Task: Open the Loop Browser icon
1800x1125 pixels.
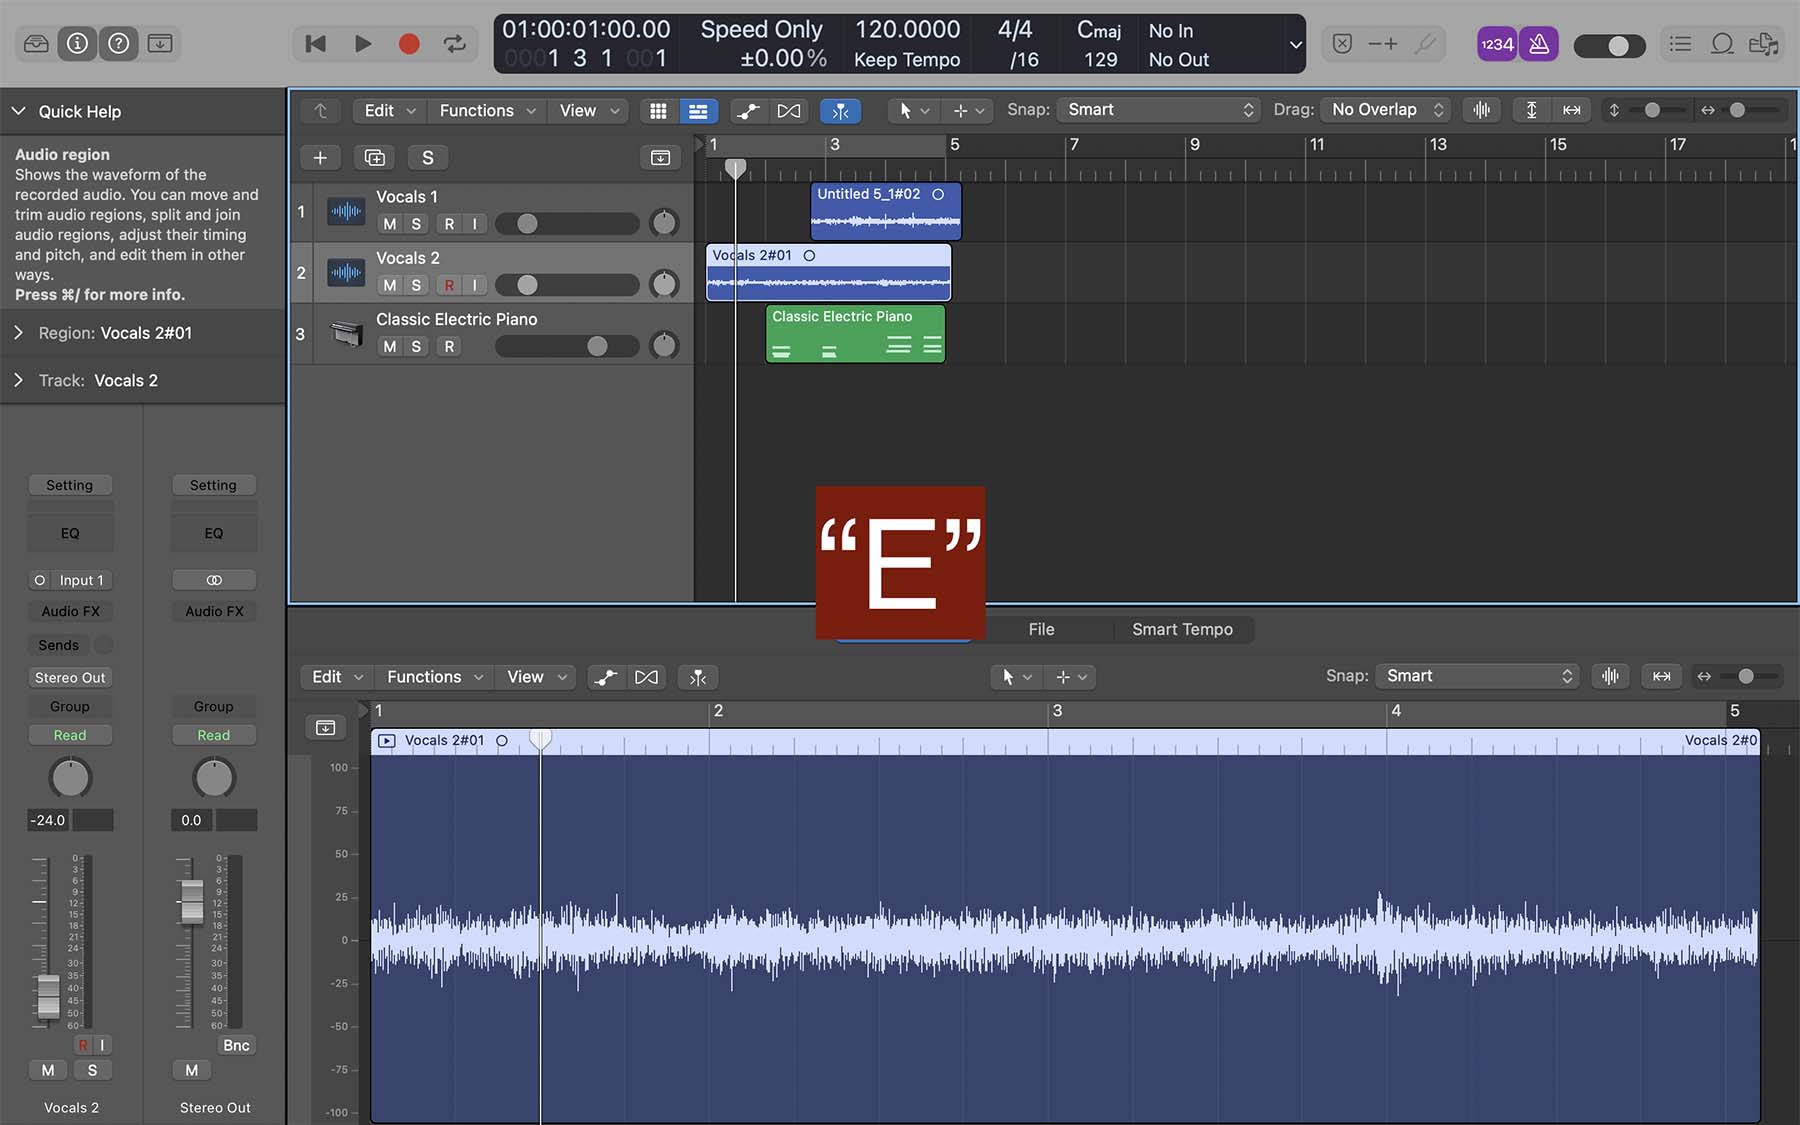Action: point(1721,44)
